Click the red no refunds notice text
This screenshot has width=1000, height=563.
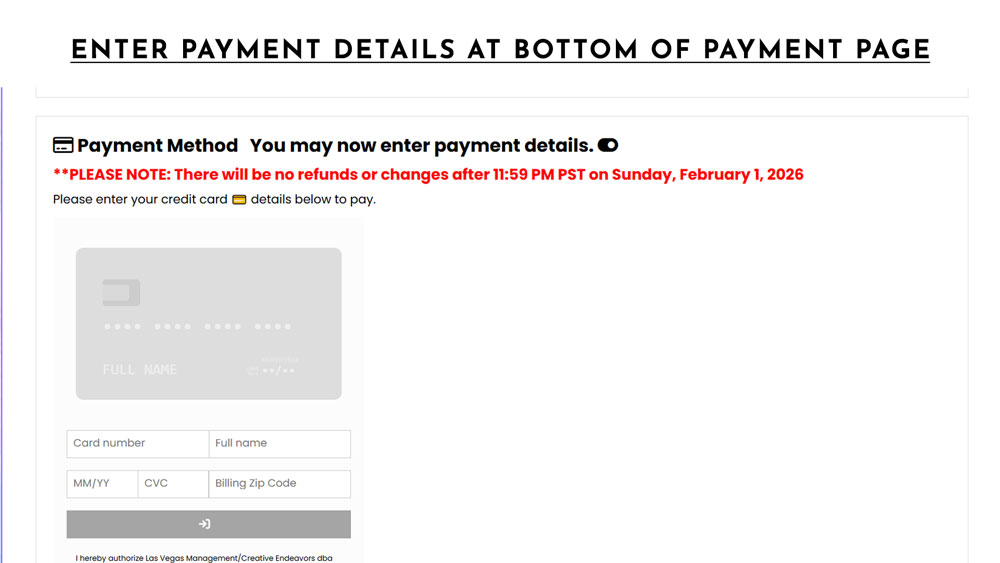point(428,175)
